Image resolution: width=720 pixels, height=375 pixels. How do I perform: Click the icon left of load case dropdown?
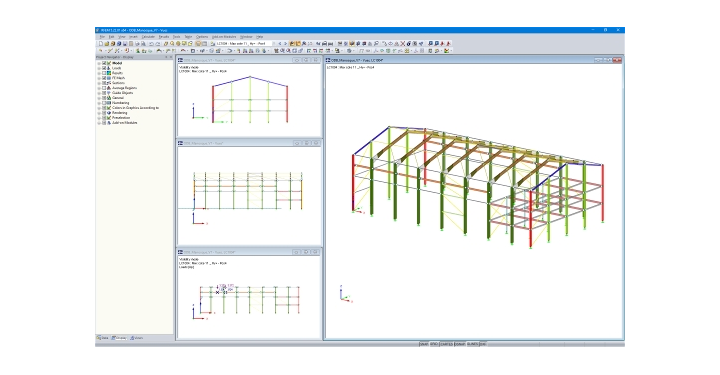coord(212,44)
